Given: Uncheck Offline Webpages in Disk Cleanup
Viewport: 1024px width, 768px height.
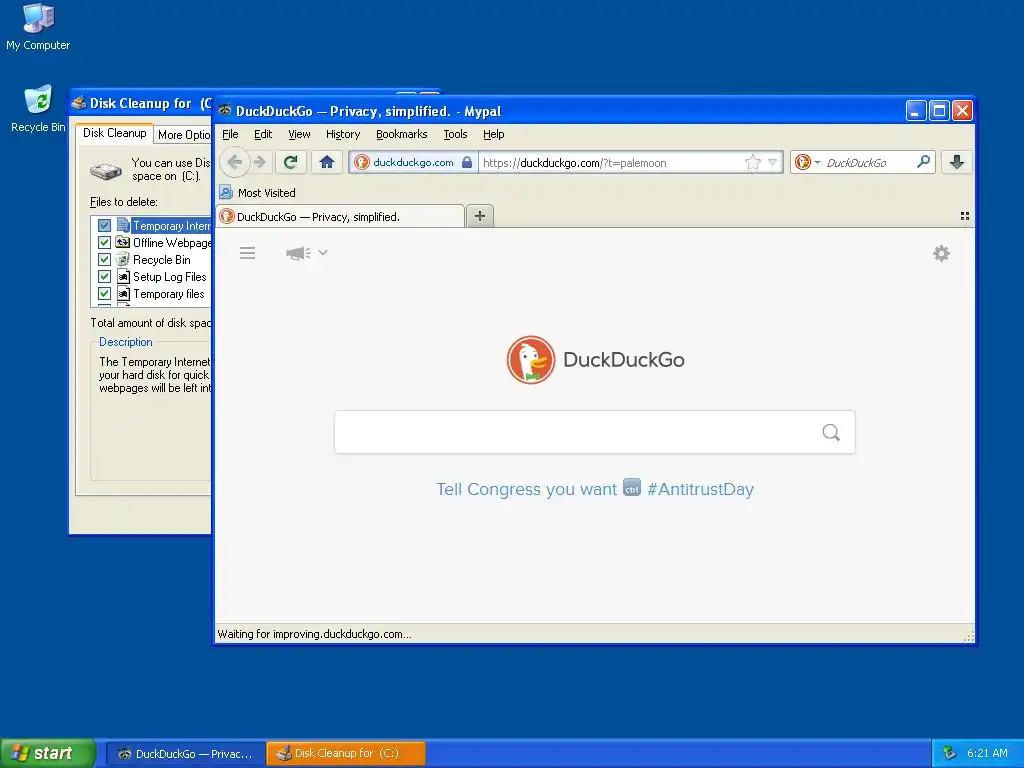Looking at the screenshot, I should [x=104, y=242].
